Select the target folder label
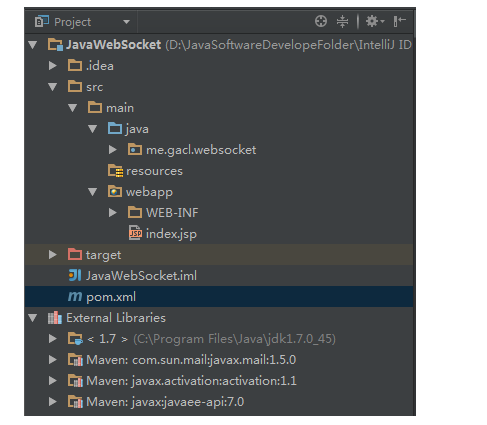 (103, 256)
